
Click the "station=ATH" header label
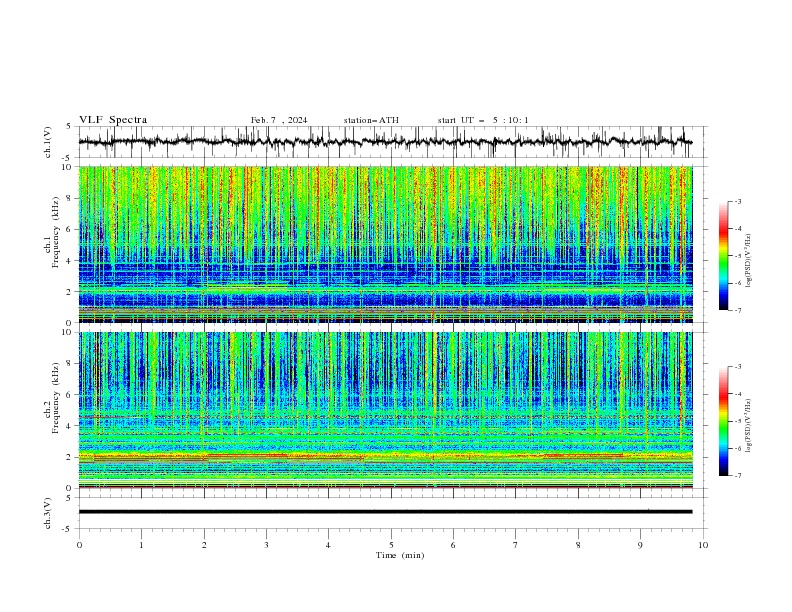(x=371, y=120)
